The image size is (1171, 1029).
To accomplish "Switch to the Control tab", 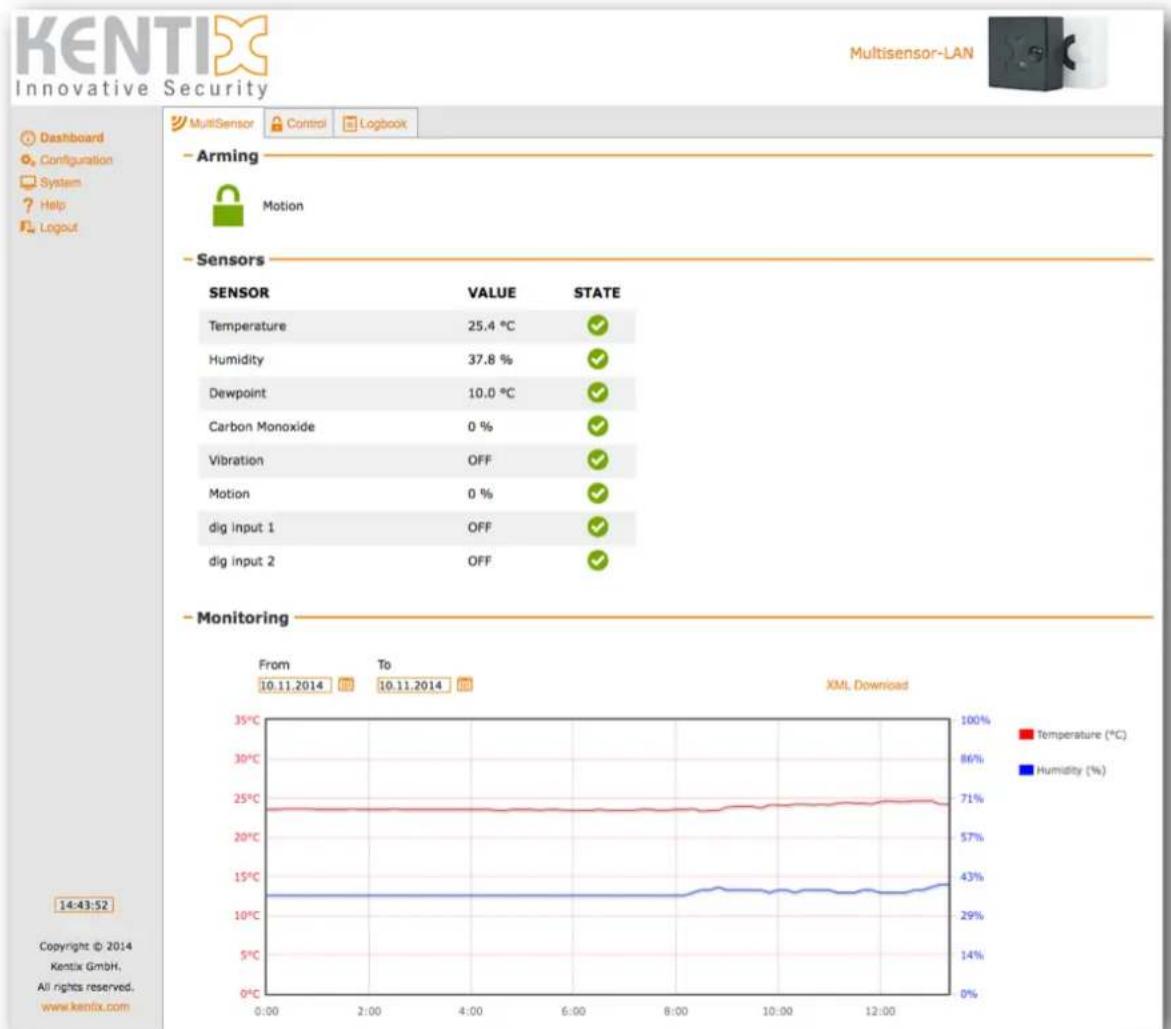I will pyautogui.click(x=299, y=123).
